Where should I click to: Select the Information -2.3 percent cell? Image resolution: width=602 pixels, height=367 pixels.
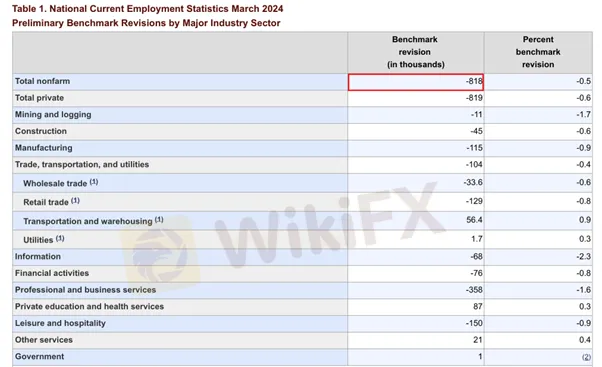tap(583, 256)
